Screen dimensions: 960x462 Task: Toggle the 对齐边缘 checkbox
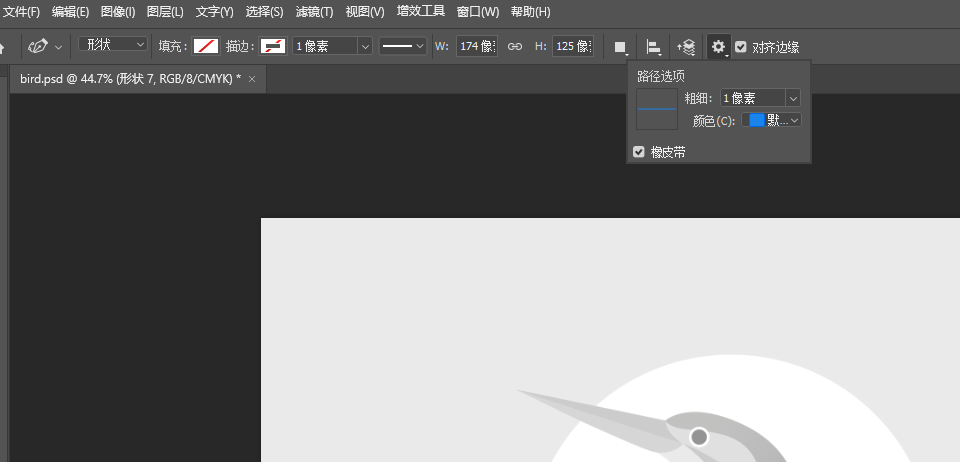(741, 47)
